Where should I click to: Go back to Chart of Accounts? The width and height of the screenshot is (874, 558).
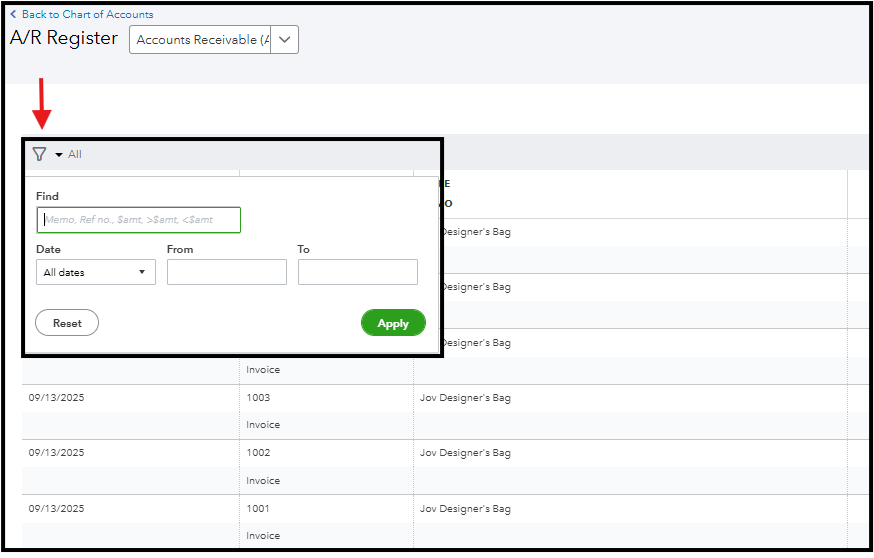coord(87,14)
